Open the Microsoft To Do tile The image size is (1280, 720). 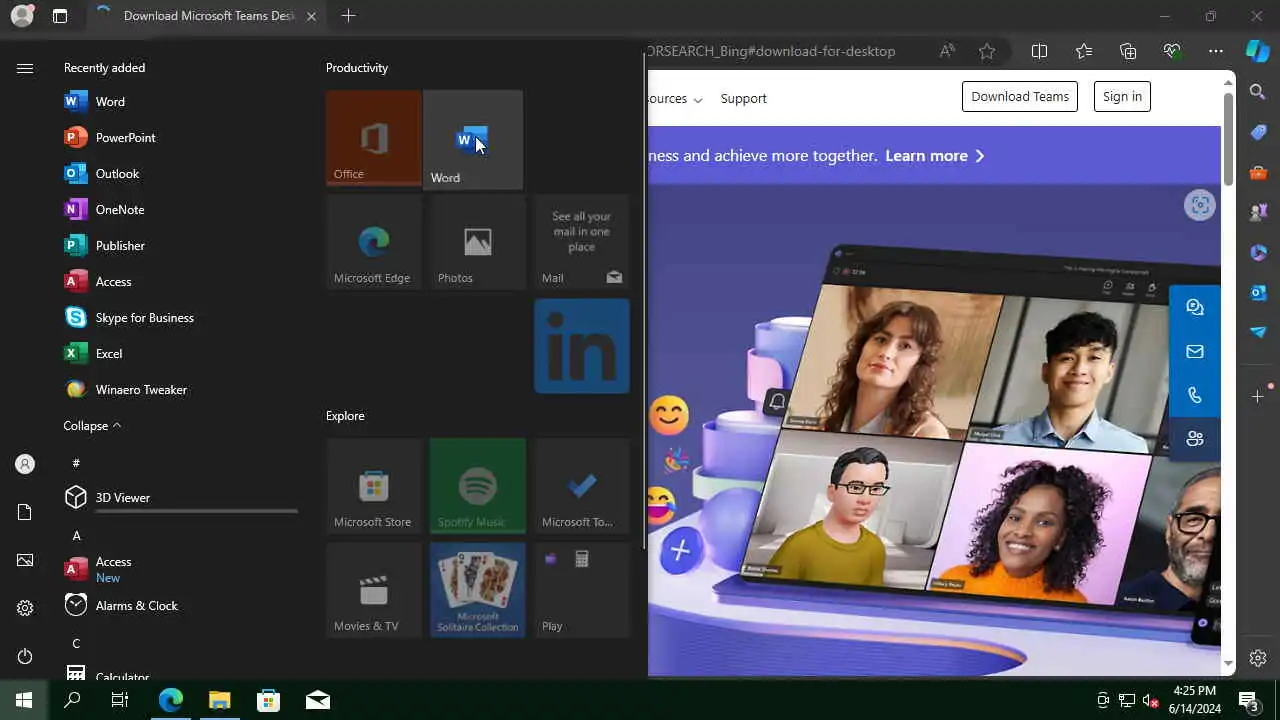pyautogui.click(x=582, y=486)
